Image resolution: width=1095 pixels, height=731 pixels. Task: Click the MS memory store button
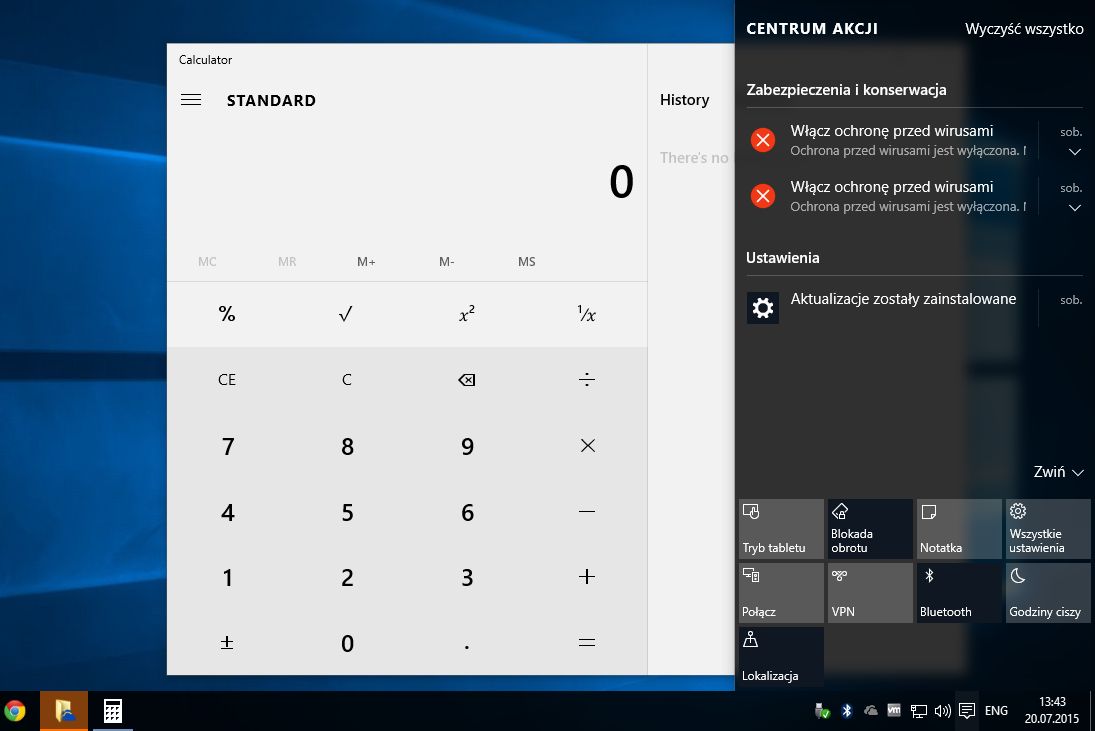527,261
